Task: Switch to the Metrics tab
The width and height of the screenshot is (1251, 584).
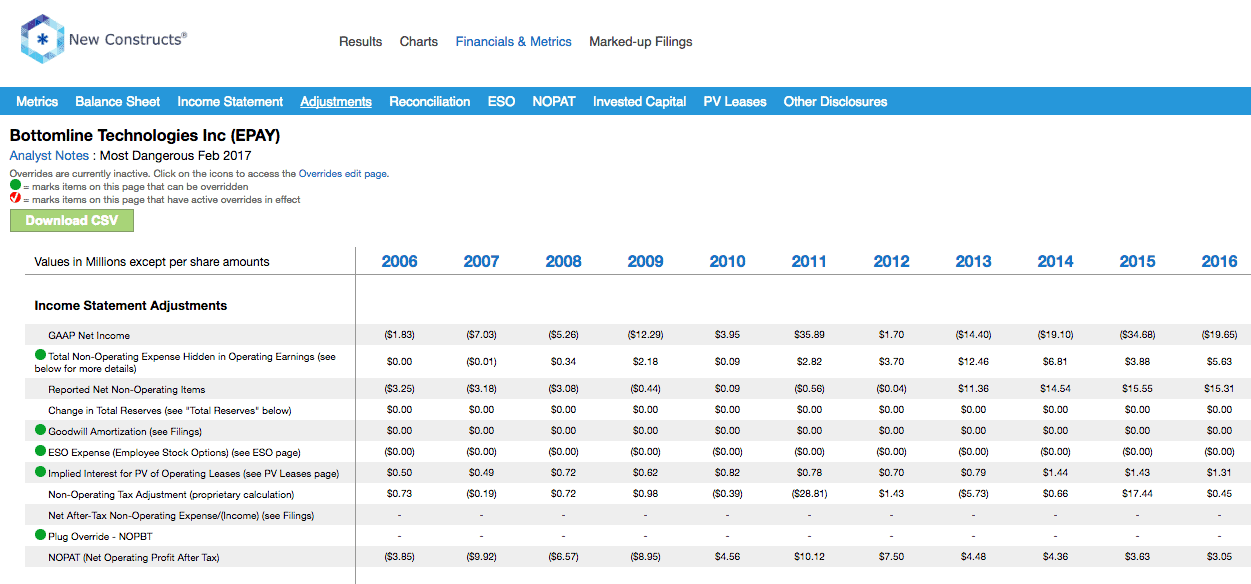Action: pyautogui.click(x=37, y=101)
